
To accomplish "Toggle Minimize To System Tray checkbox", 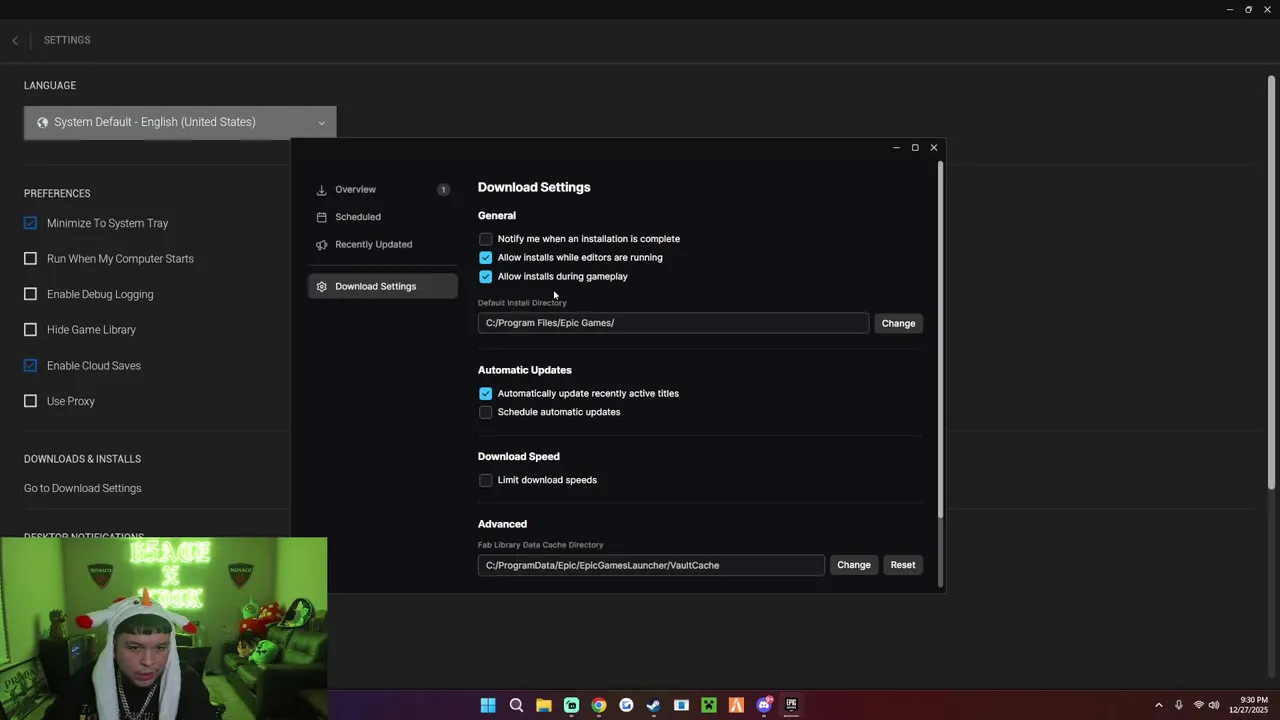I will [30, 223].
